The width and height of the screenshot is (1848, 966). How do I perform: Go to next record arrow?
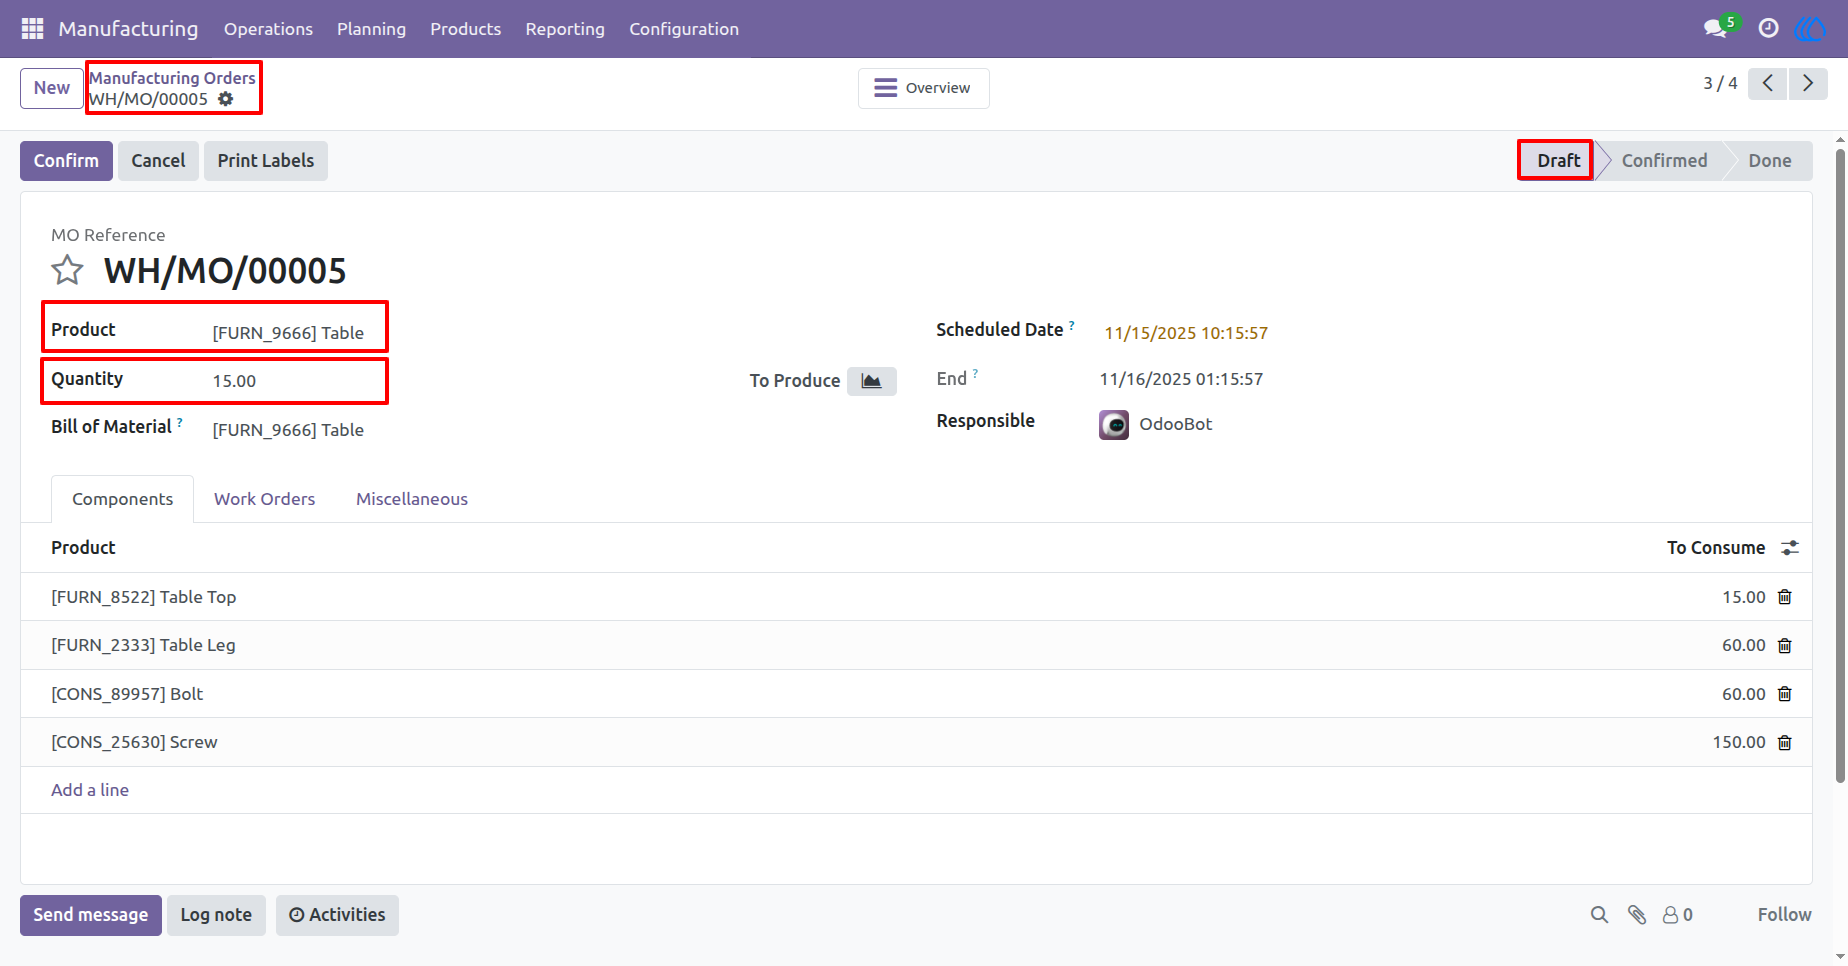click(x=1808, y=83)
